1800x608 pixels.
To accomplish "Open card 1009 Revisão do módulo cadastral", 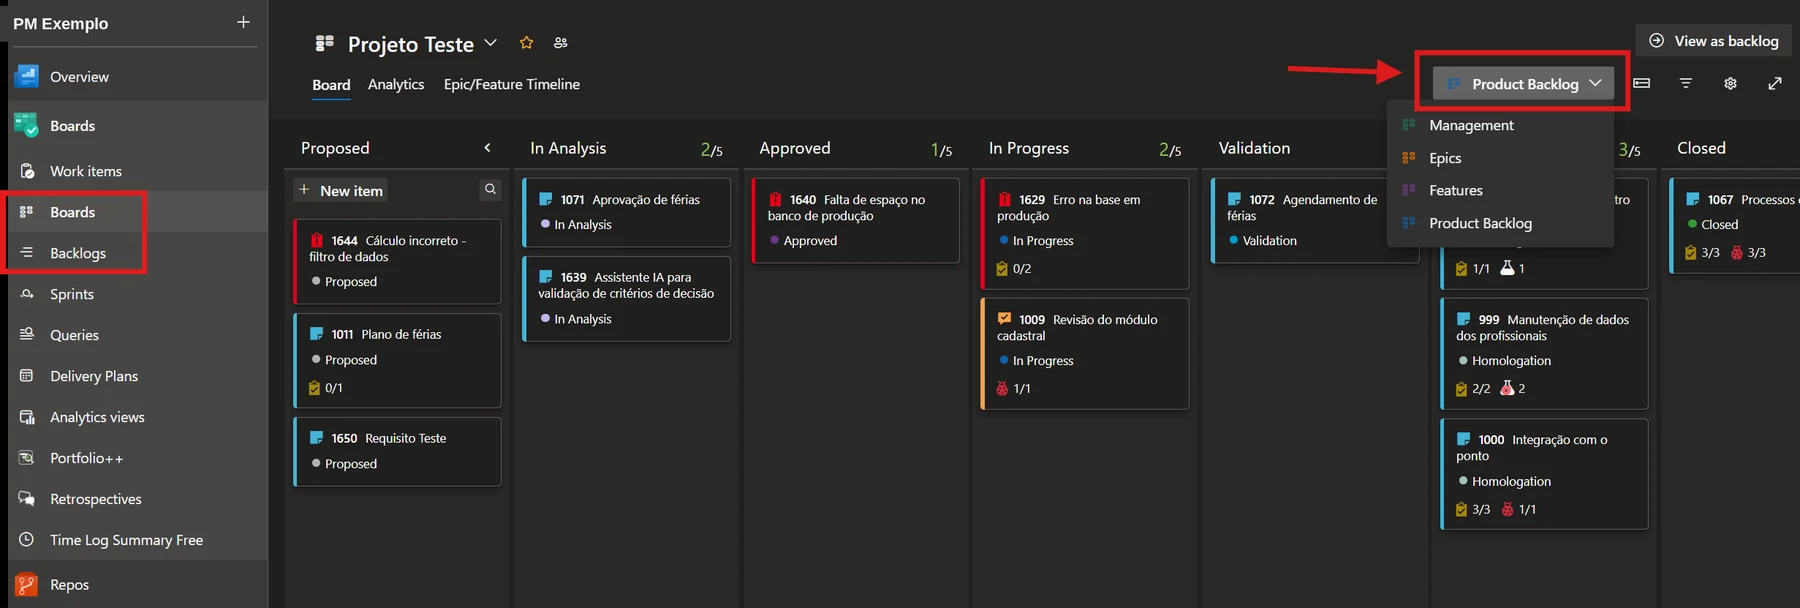I will pyautogui.click(x=1085, y=354).
